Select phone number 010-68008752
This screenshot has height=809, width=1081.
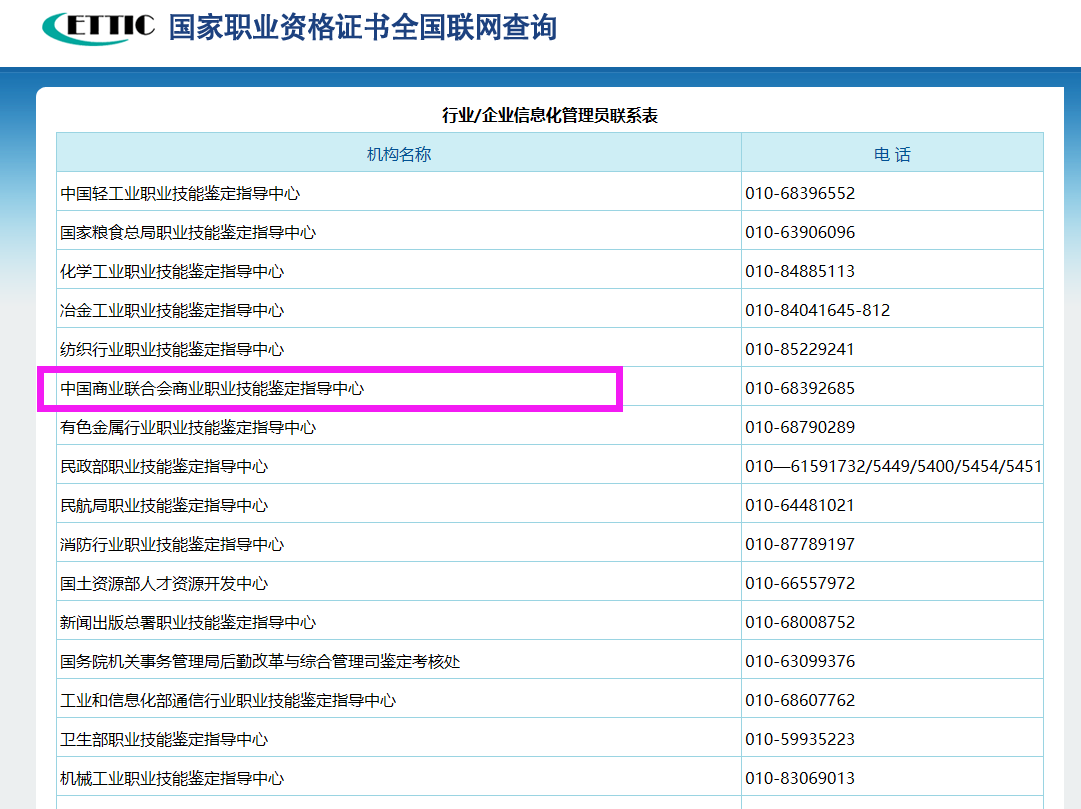[x=800, y=622]
